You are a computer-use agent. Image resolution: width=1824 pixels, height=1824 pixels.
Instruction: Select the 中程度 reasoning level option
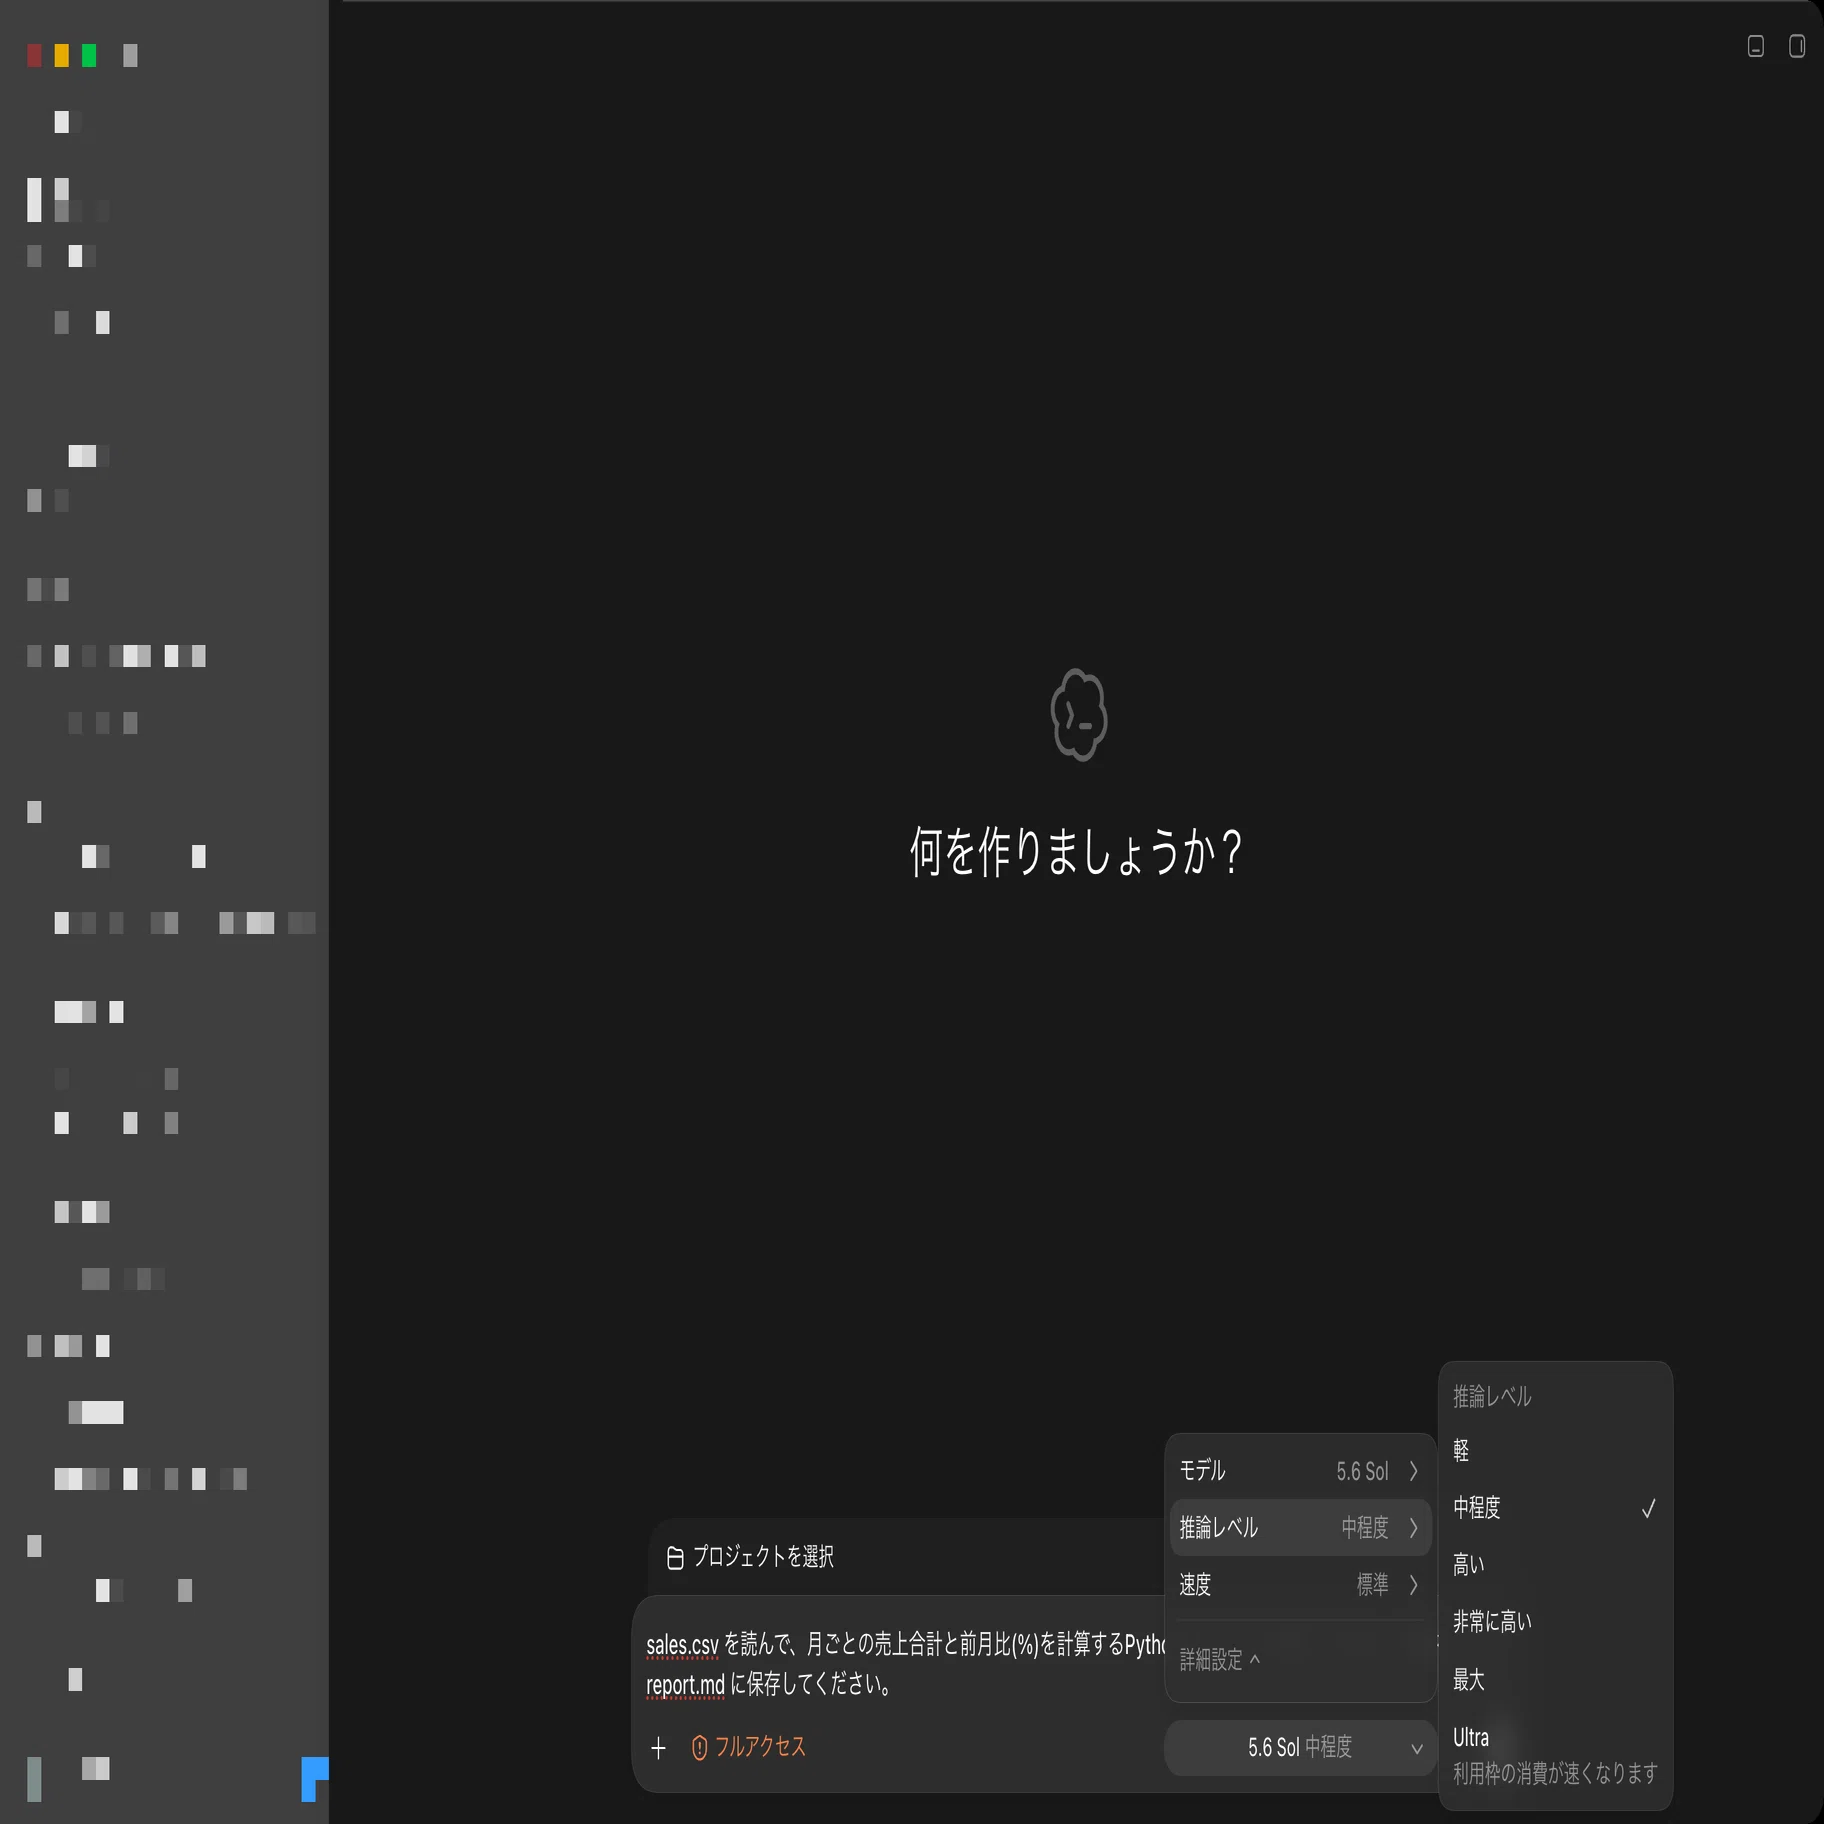tap(1555, 1508)
